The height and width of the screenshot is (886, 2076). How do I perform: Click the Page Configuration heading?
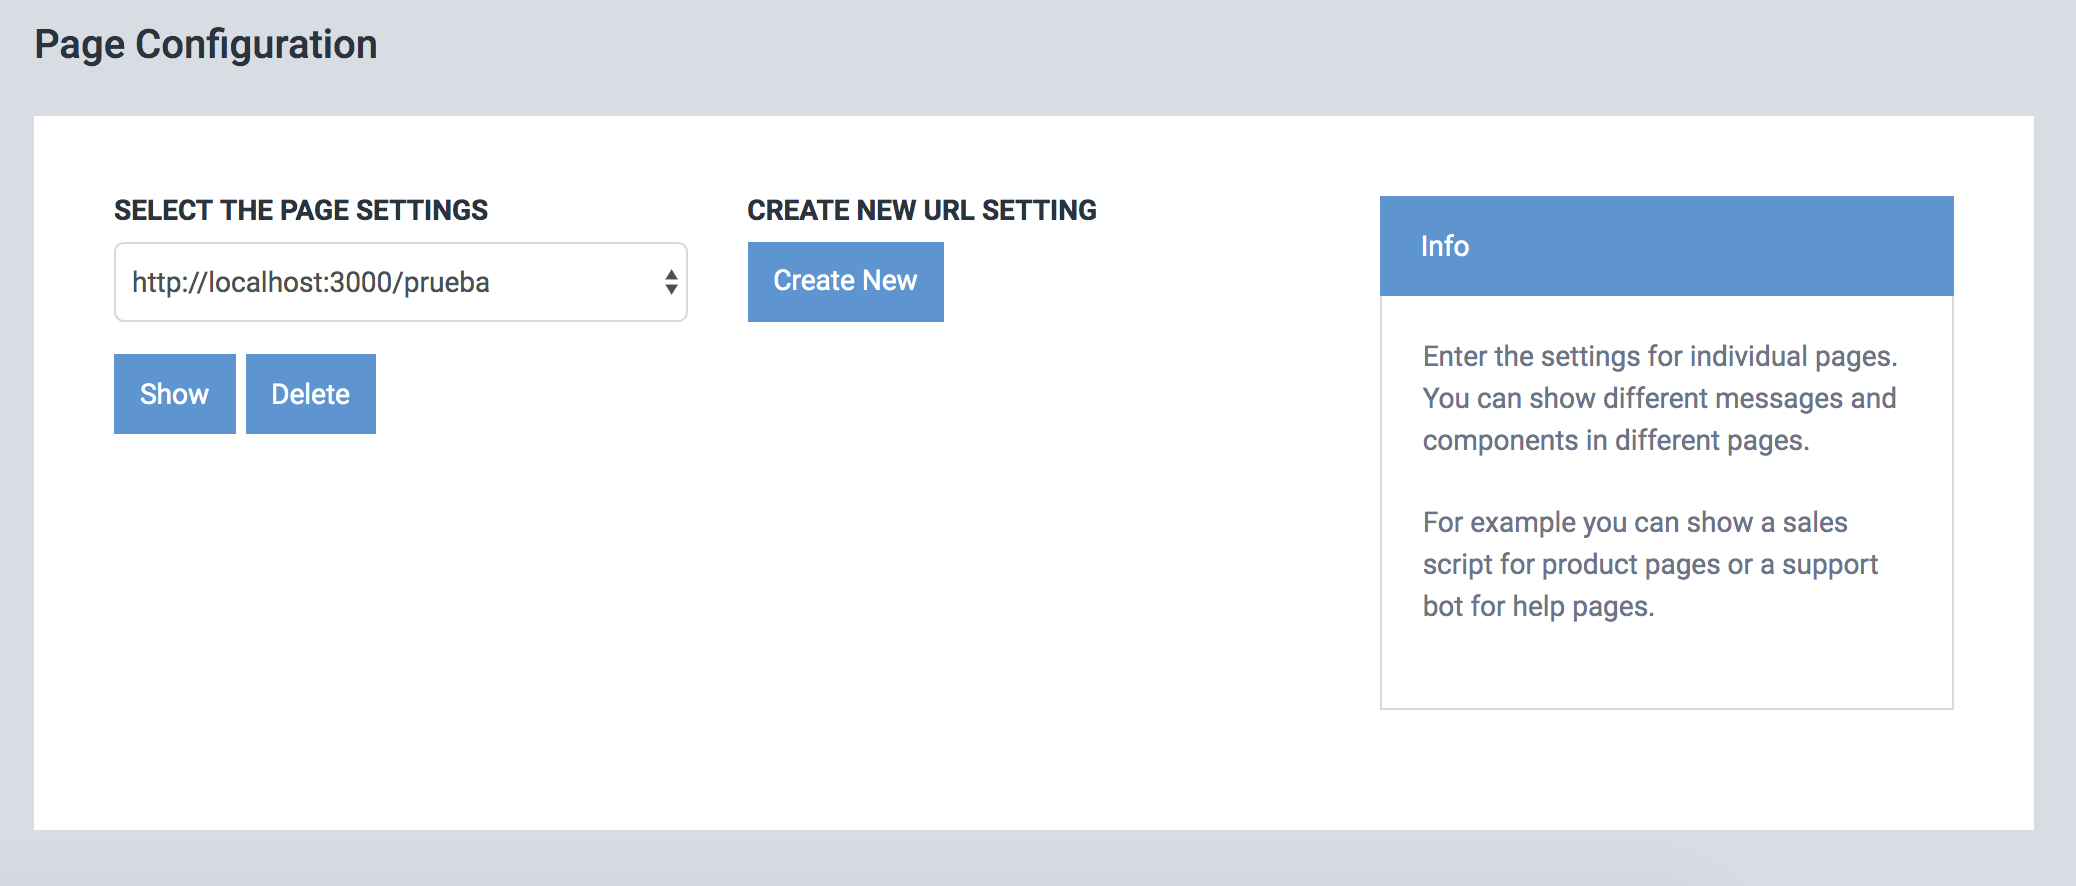206,45
